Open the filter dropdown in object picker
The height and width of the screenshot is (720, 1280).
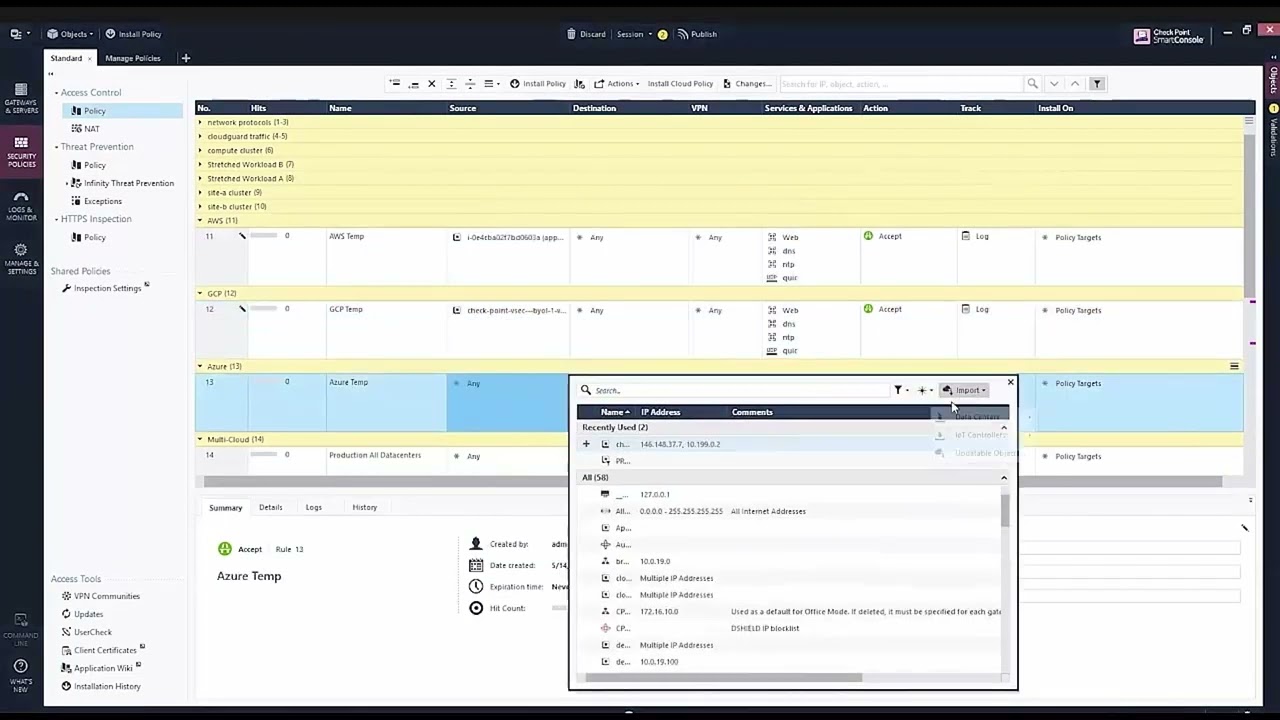pos(901,391)
